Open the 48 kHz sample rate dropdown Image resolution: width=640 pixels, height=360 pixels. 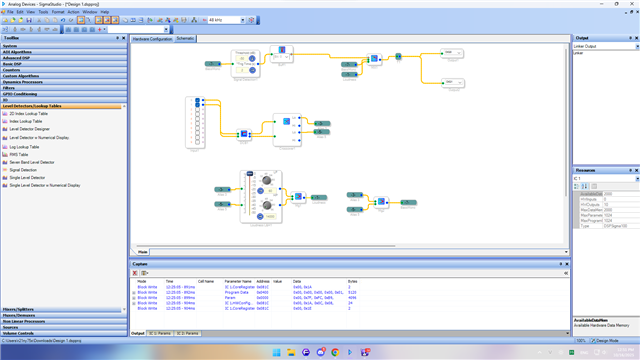coord(242,20)
